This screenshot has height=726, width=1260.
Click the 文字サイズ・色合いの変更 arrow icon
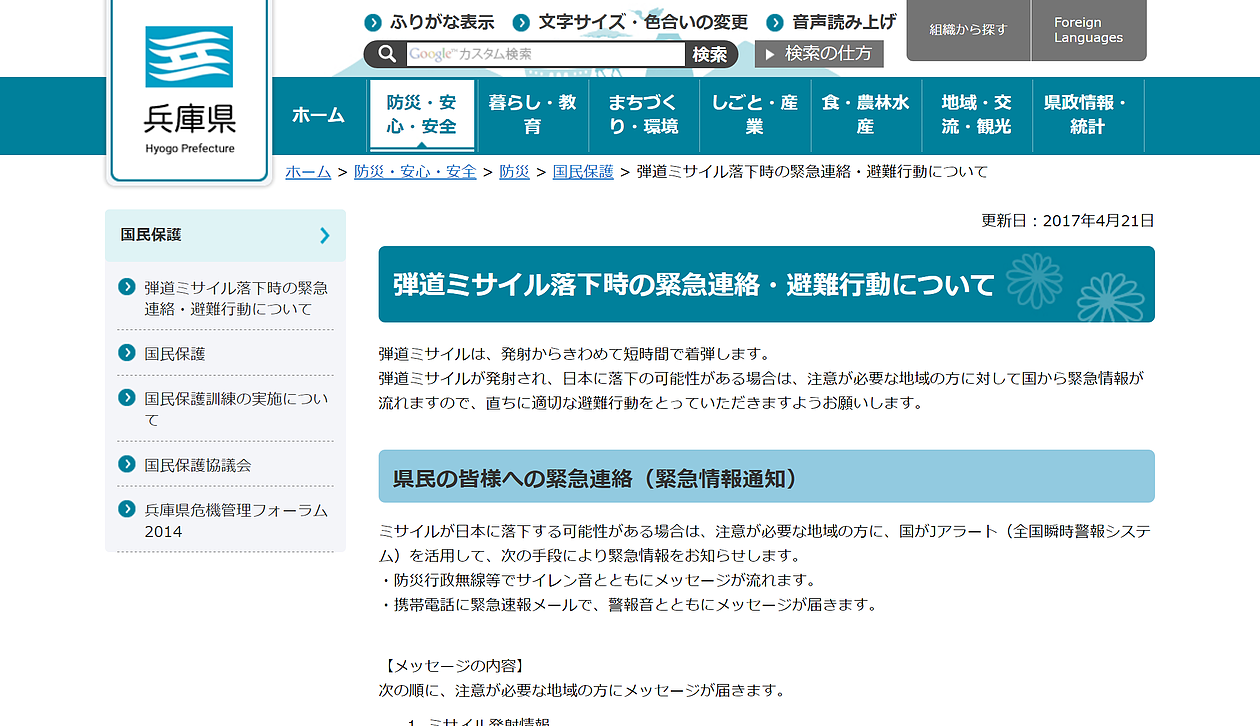[x=521, y=23]
